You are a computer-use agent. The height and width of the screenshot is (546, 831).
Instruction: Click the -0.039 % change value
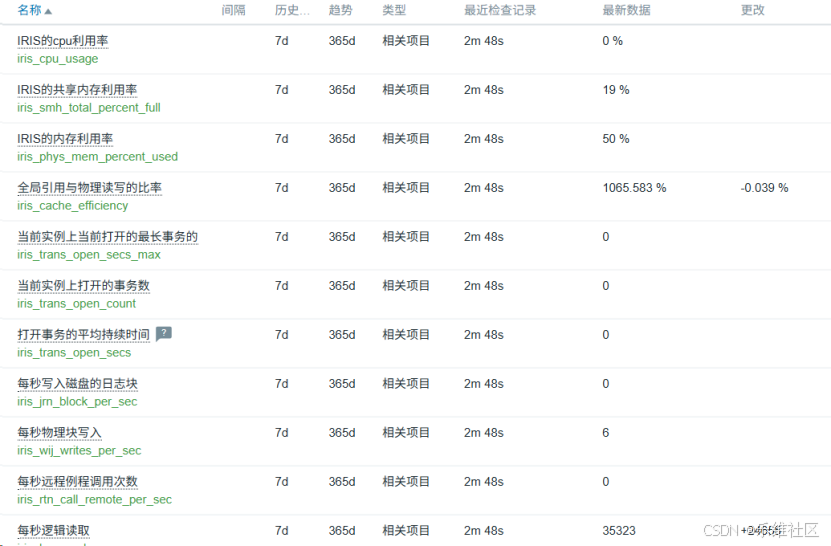(764, 188)
